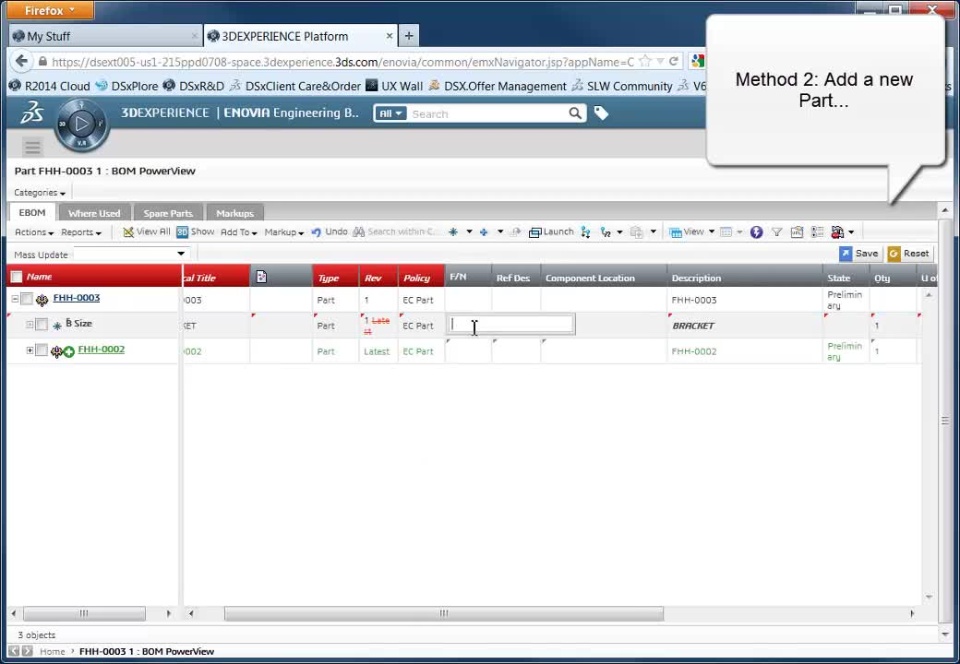Screen dimensions: 960x664
Task: Click the Reset button
Action: tap(910, 253)
